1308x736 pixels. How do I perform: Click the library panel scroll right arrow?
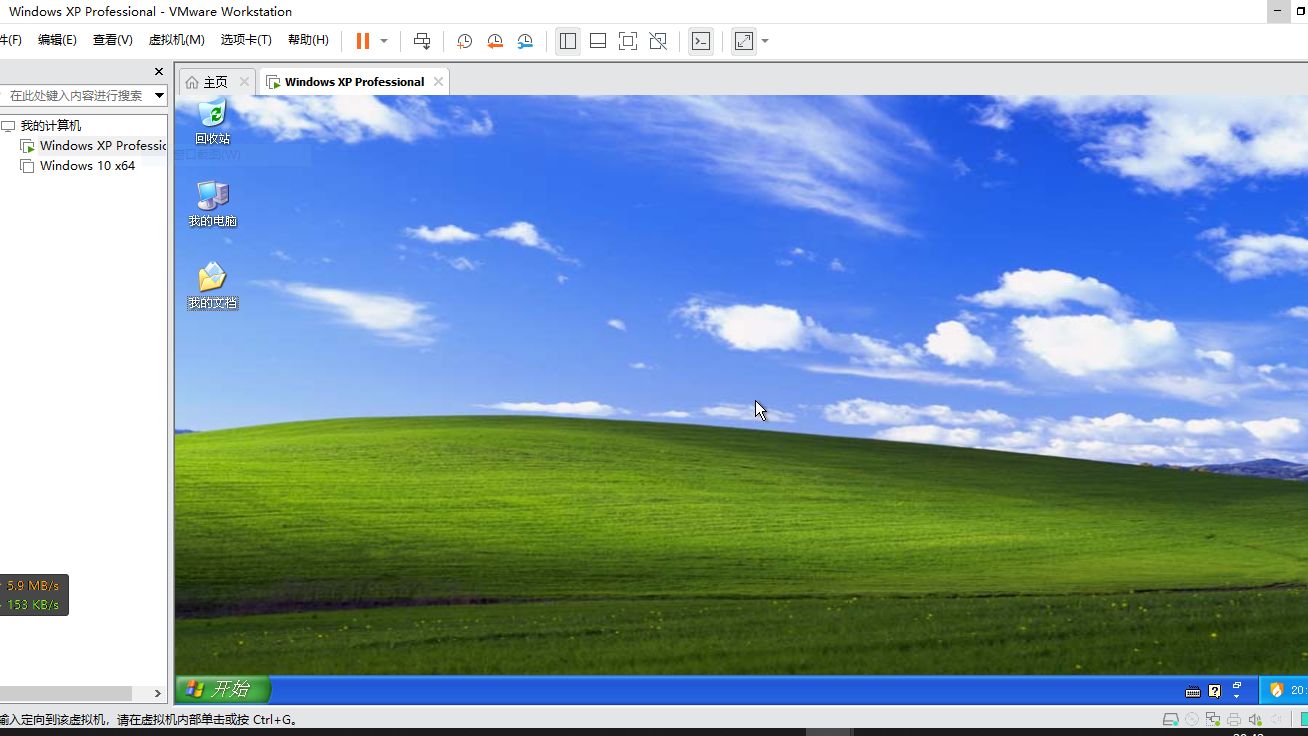click(x=157, y=693)
